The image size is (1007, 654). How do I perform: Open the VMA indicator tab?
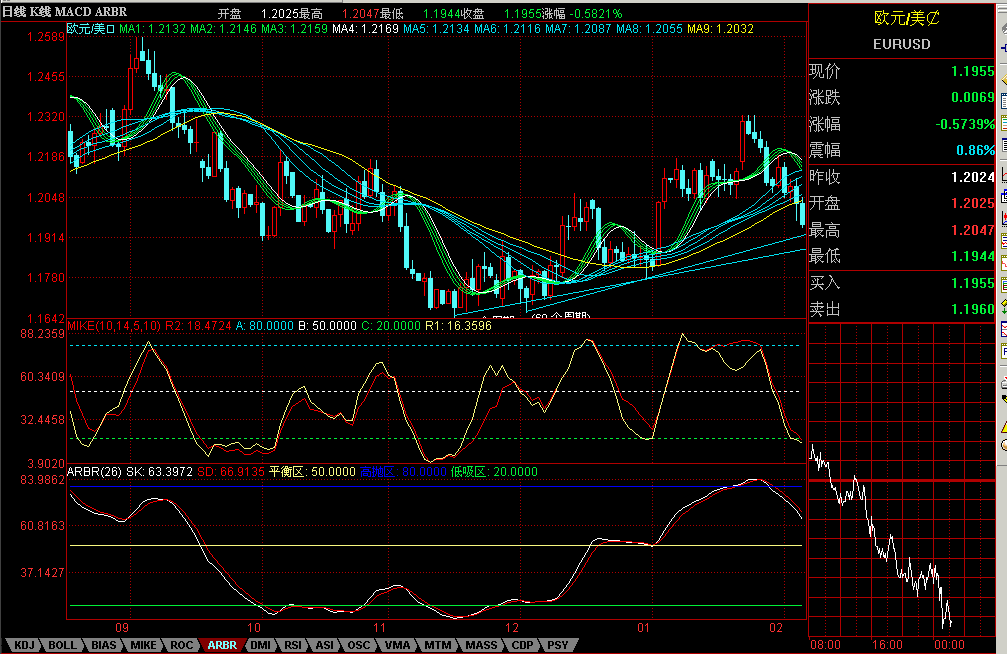coord(398,645)
